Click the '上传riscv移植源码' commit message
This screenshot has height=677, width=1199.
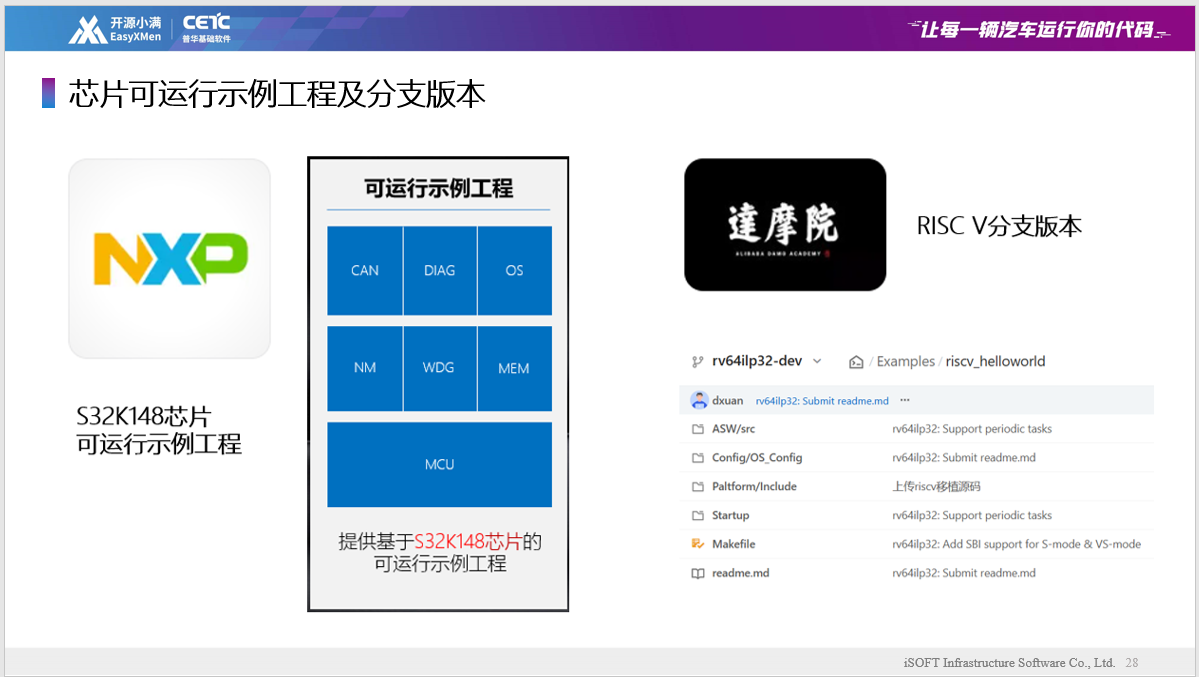[936, 487]
